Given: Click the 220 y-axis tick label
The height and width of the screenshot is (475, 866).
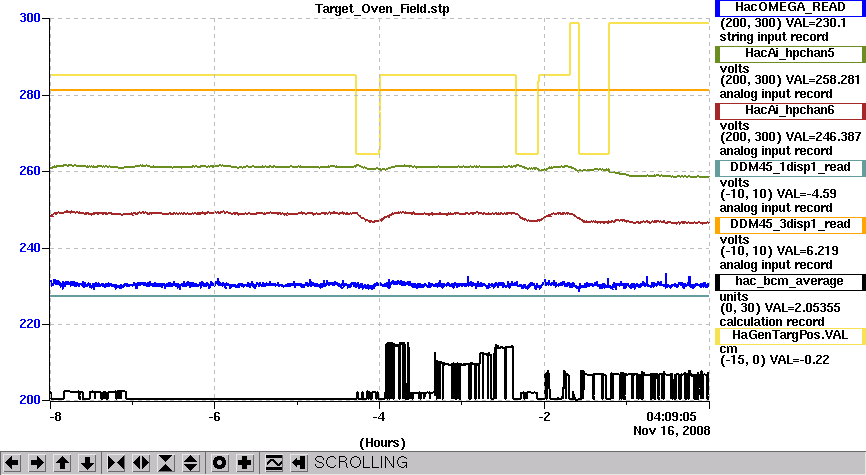Looking at the screenshot, I should point(30,324).
